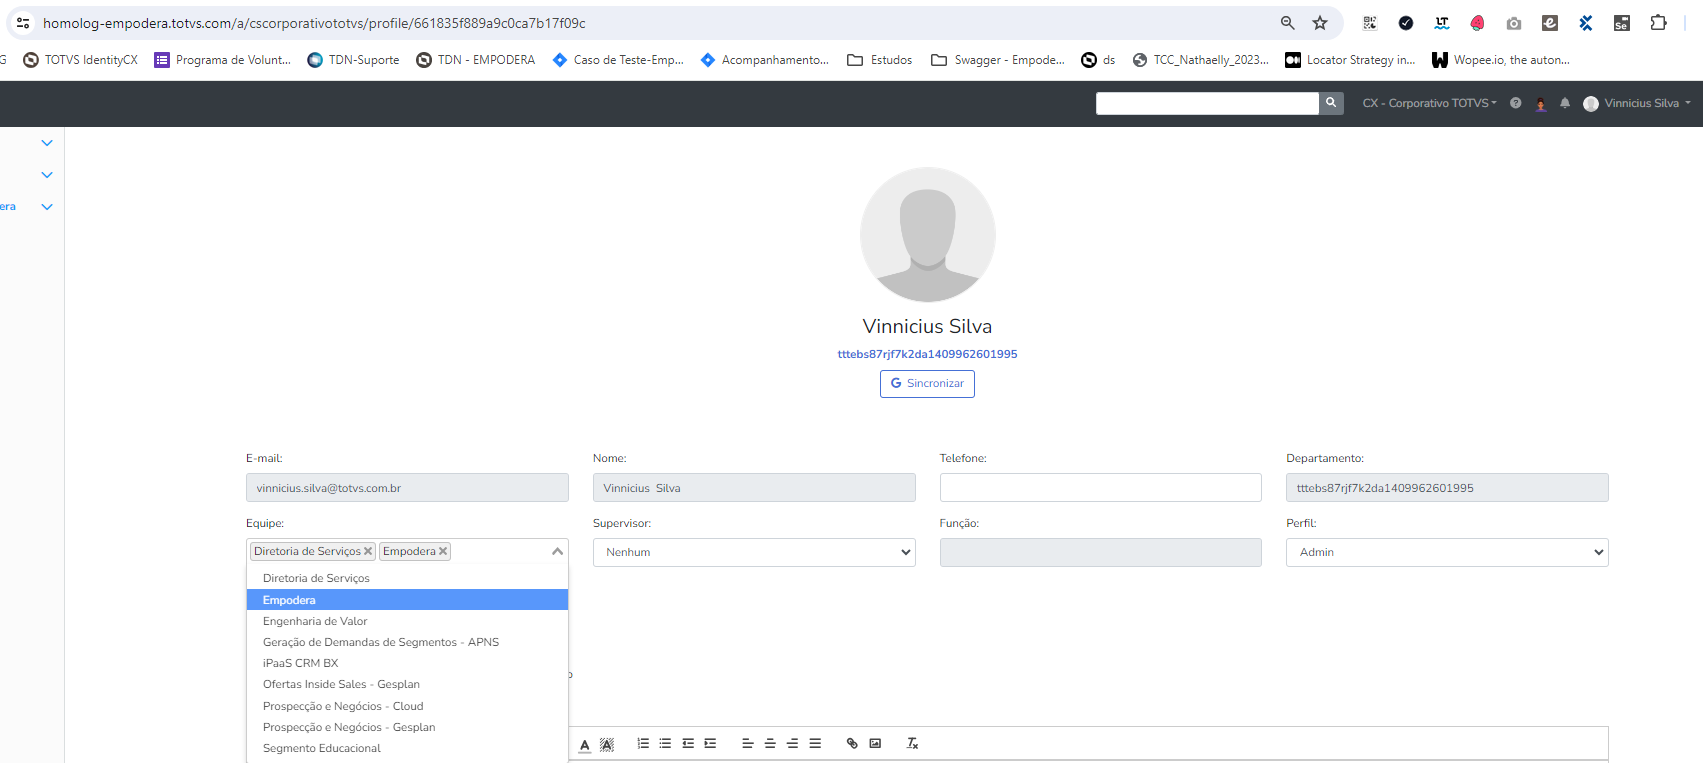1703x763 pixels.
Task: Align text right in the editor
Action: coord(792,743)
